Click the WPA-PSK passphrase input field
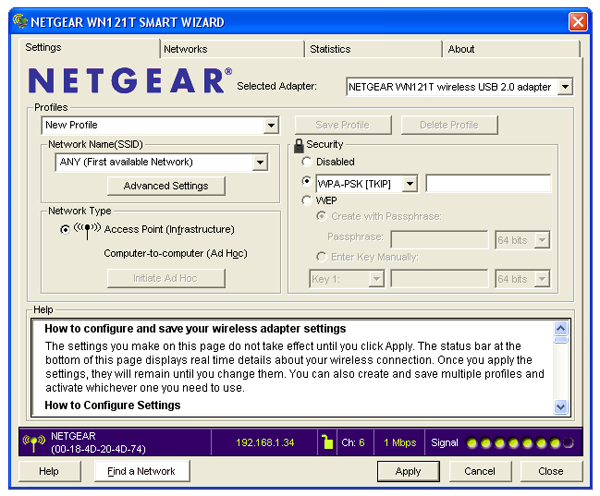 point(488,183)
